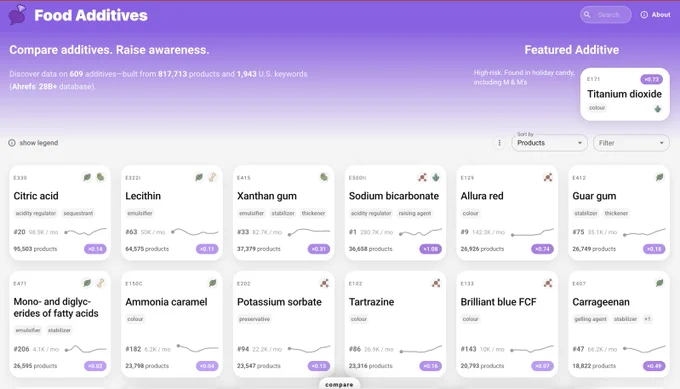Click the sequestrant tag on Citric acid
Screen dimensions: 680x389
(x=78, y=213)
